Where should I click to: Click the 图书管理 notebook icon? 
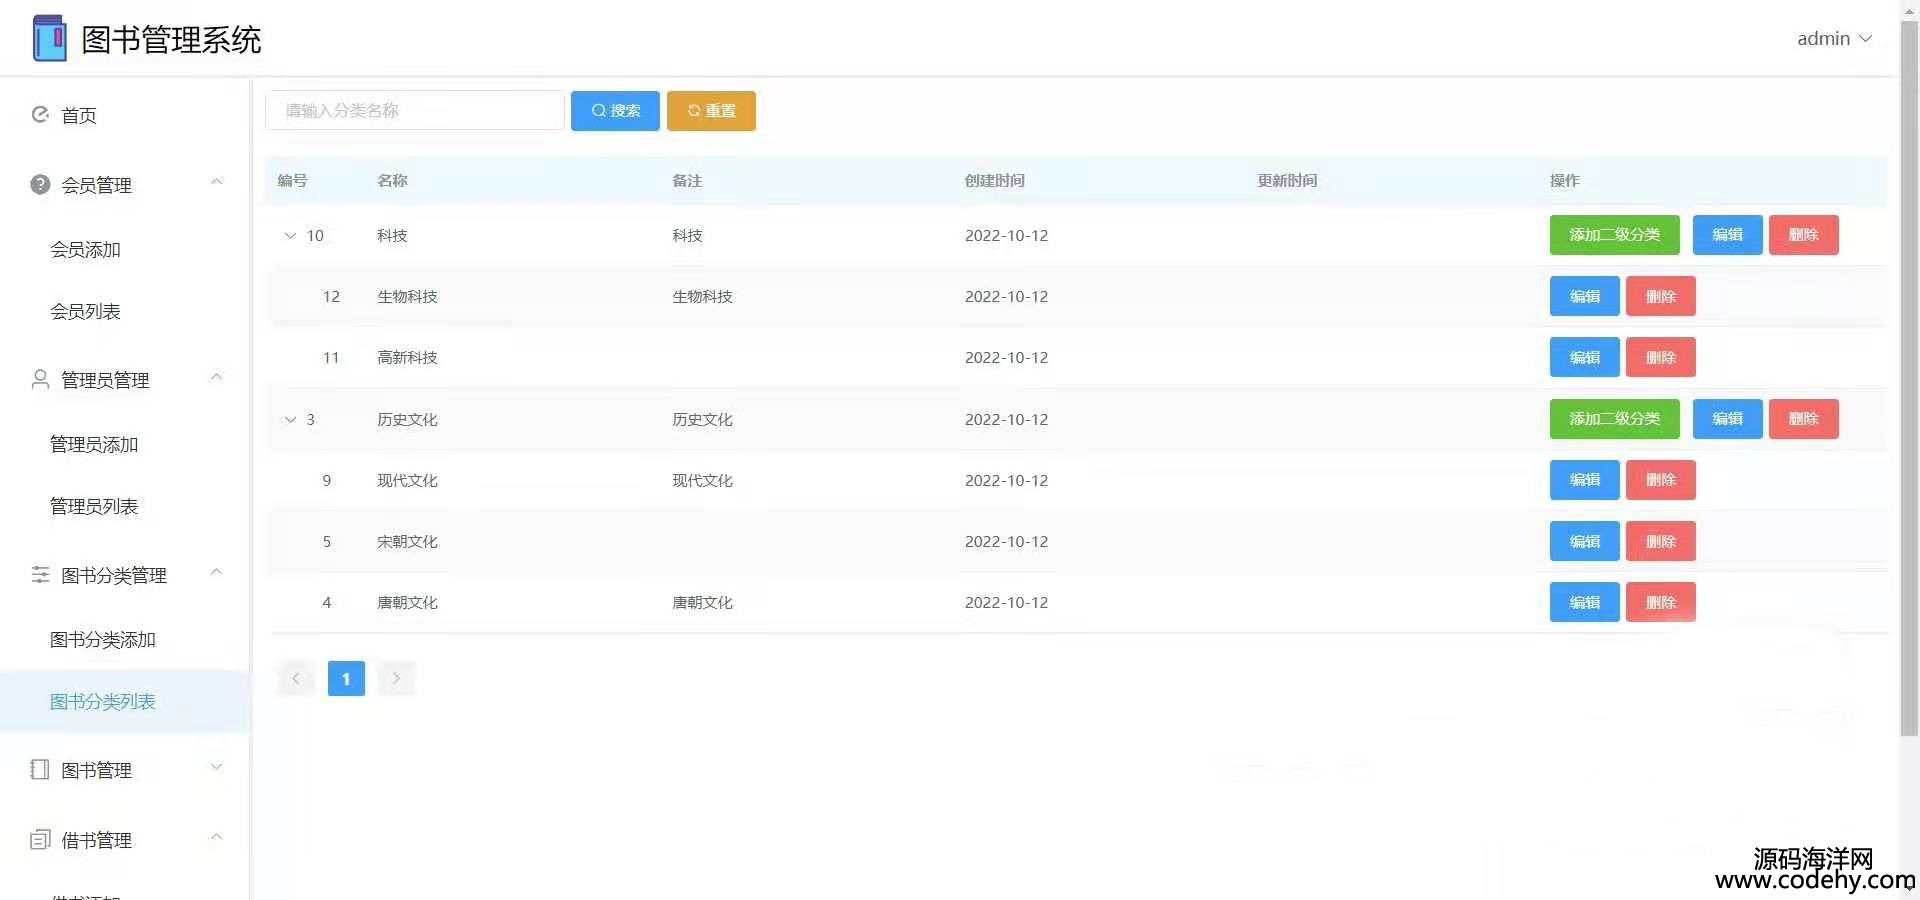[40, 770]
